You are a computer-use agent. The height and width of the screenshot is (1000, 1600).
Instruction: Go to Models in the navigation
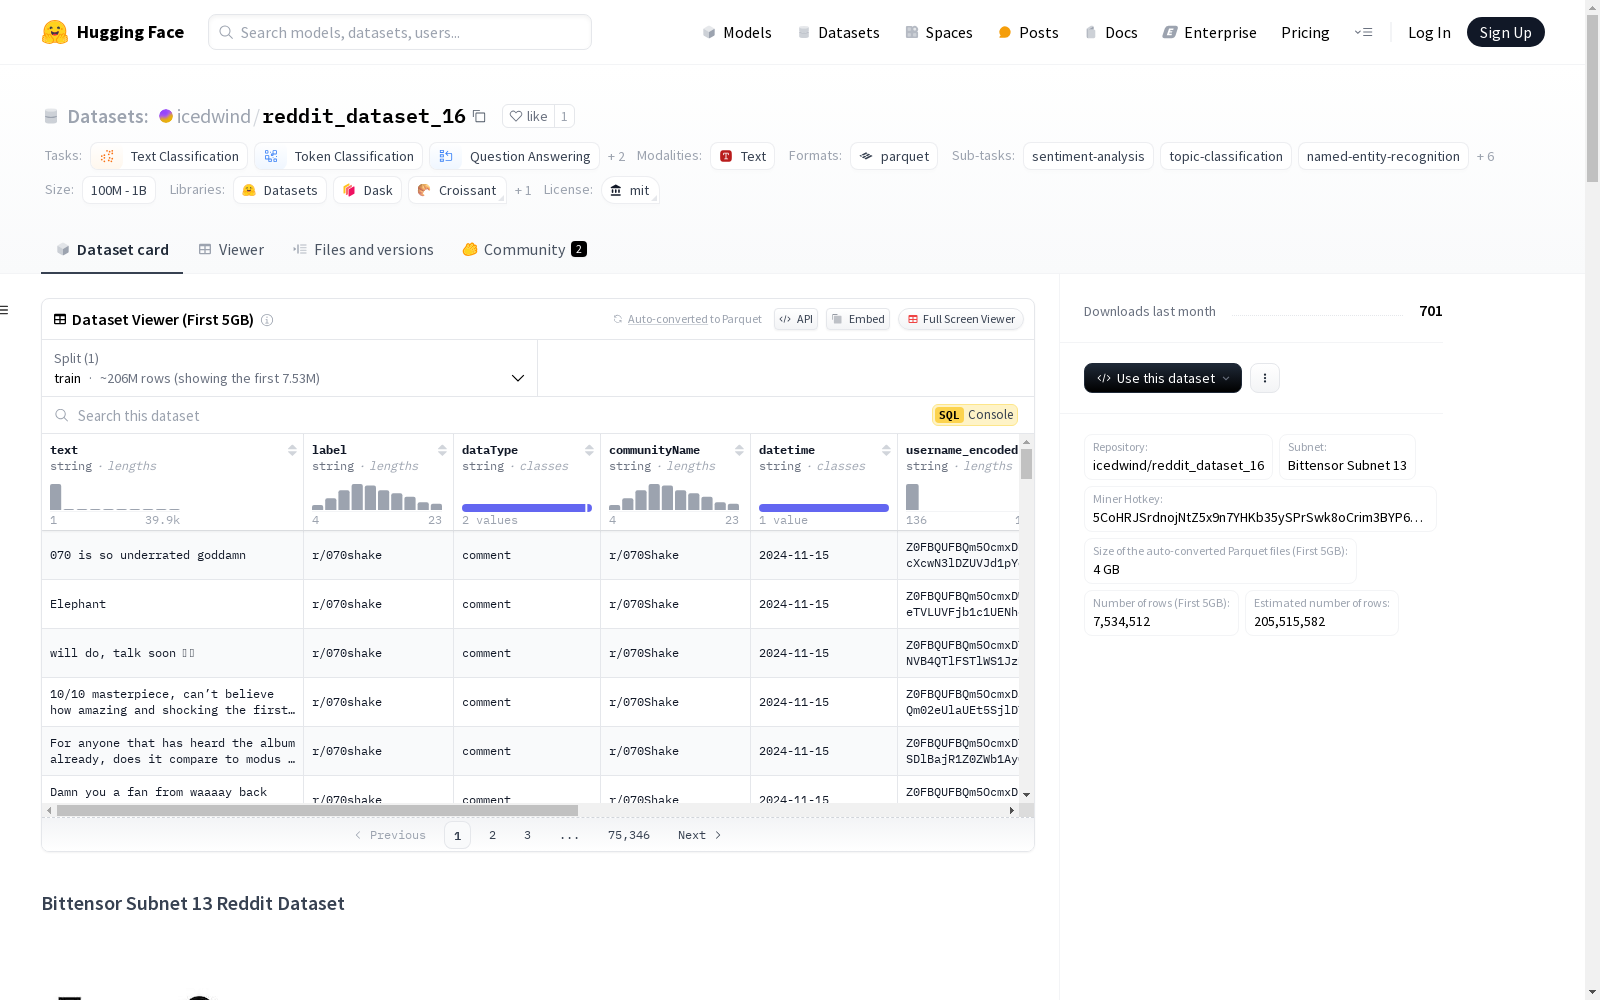pos(737,32)
